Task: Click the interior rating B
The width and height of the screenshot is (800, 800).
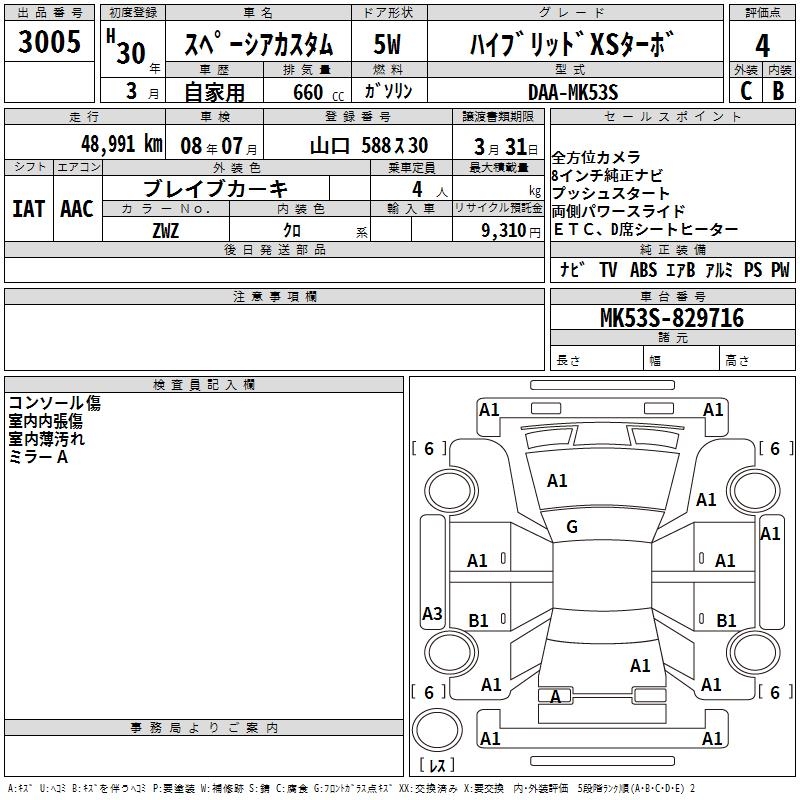Action: (x=778, y=91)
